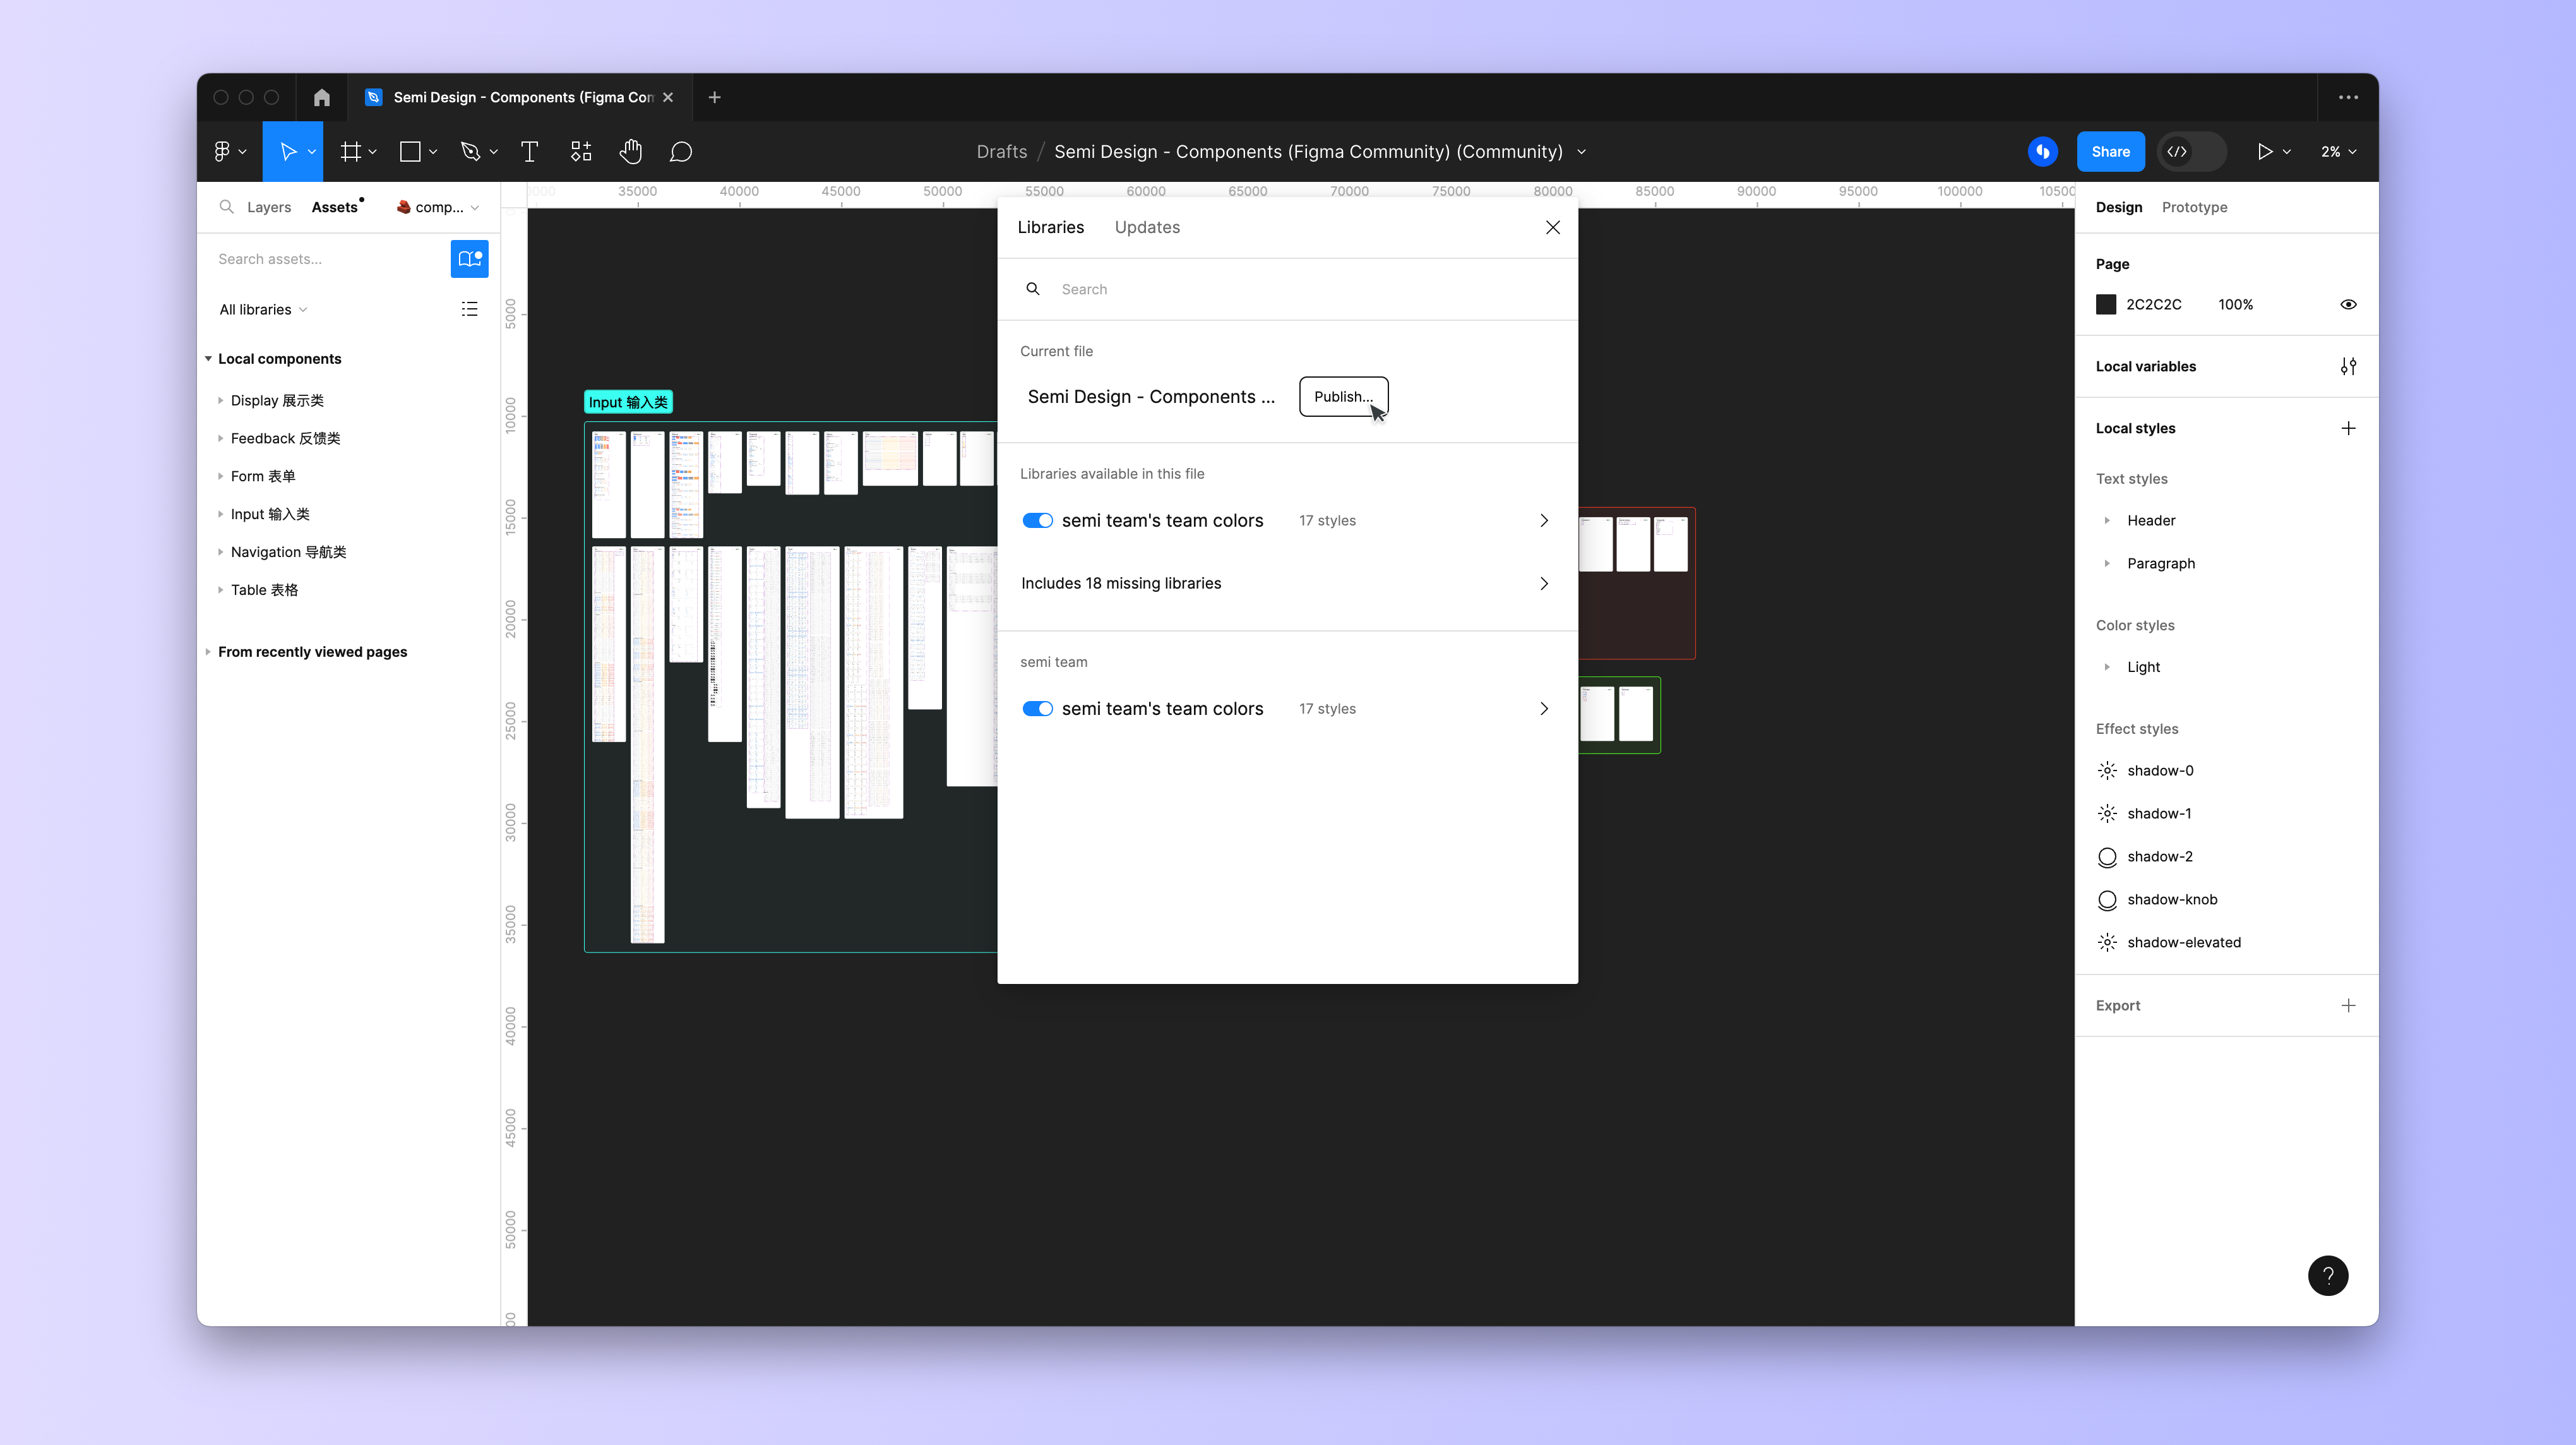Screen dimensions: 2576x1445
Task: Collapse Local components section
Action: [x=208, y=358]
